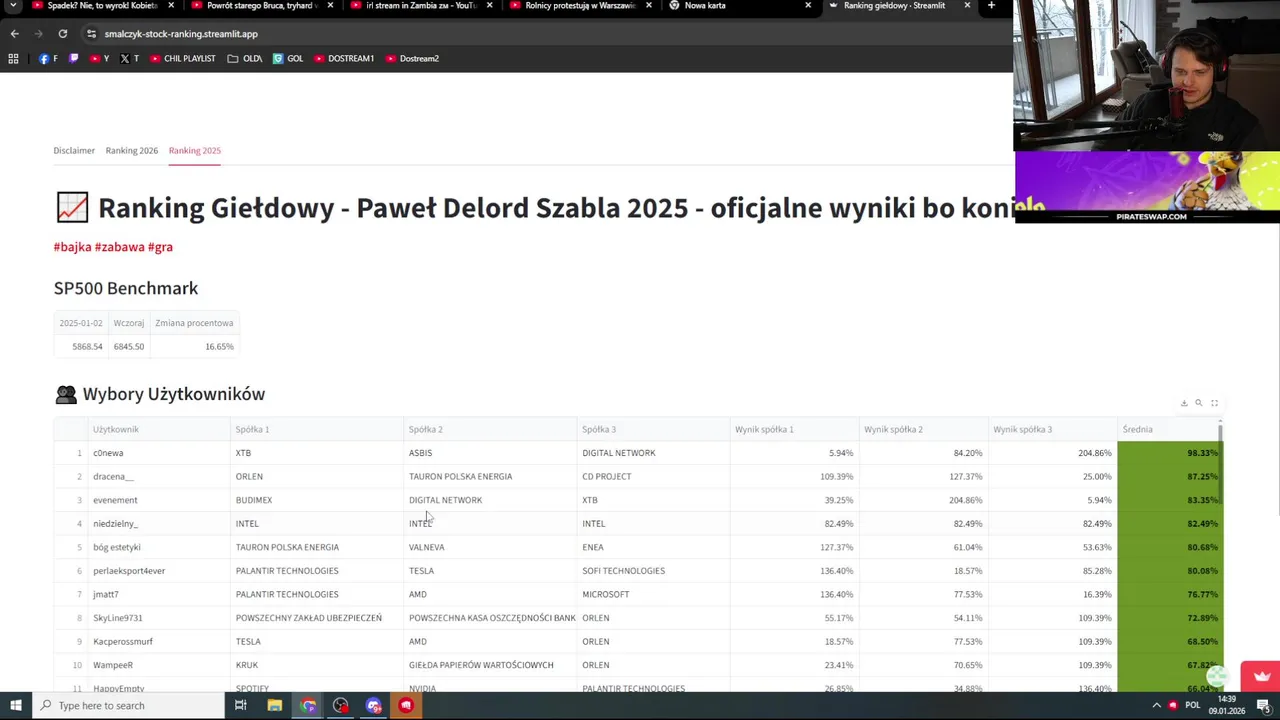The width and height of the screenshot is (1280, 720).
Task: Select the SkyLine9731 user cell
Action: [x=159, y=618]
